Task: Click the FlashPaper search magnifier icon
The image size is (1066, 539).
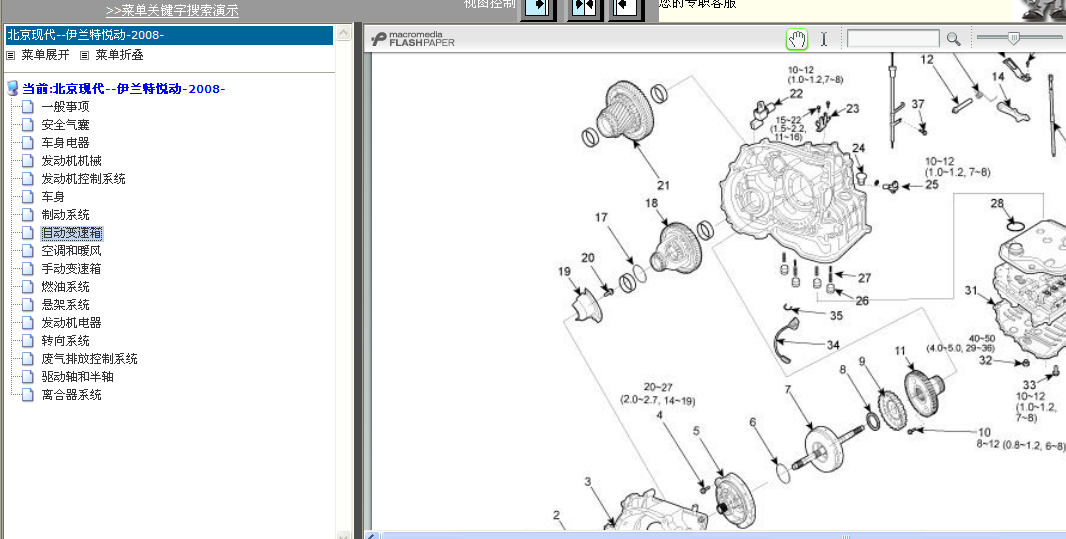Action: [953, 39]
